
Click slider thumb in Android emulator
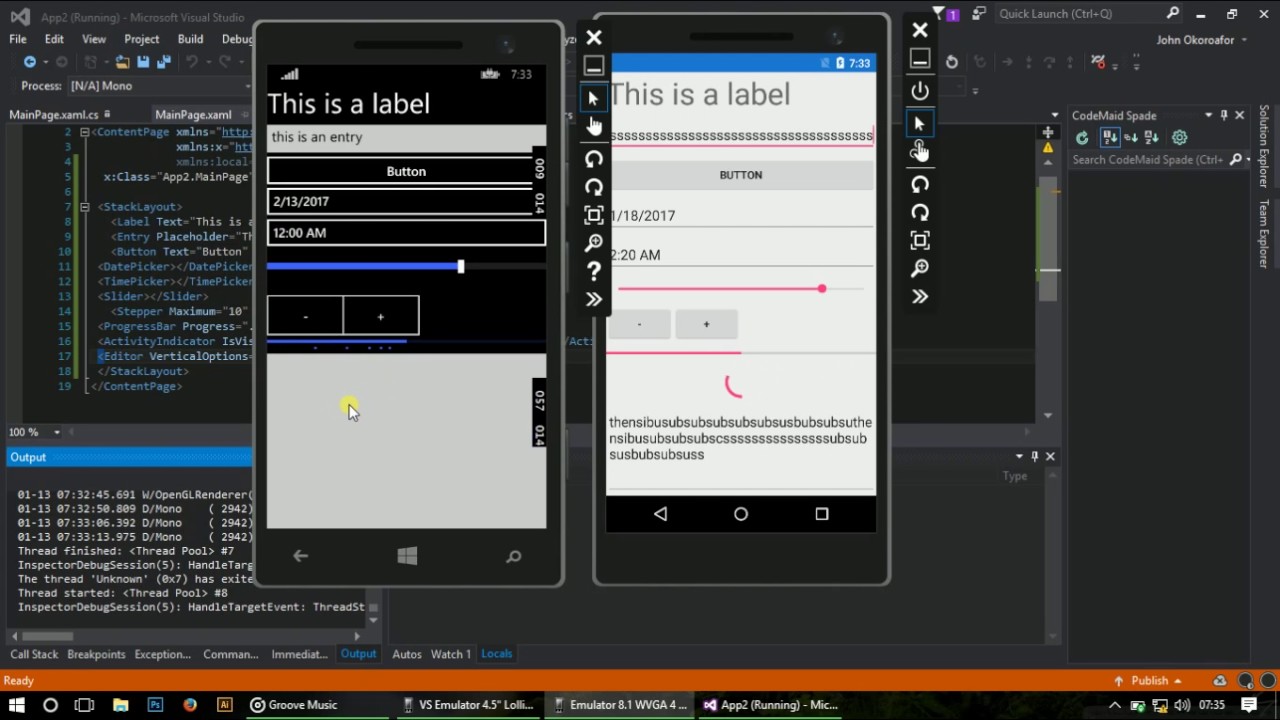point(822,289)
